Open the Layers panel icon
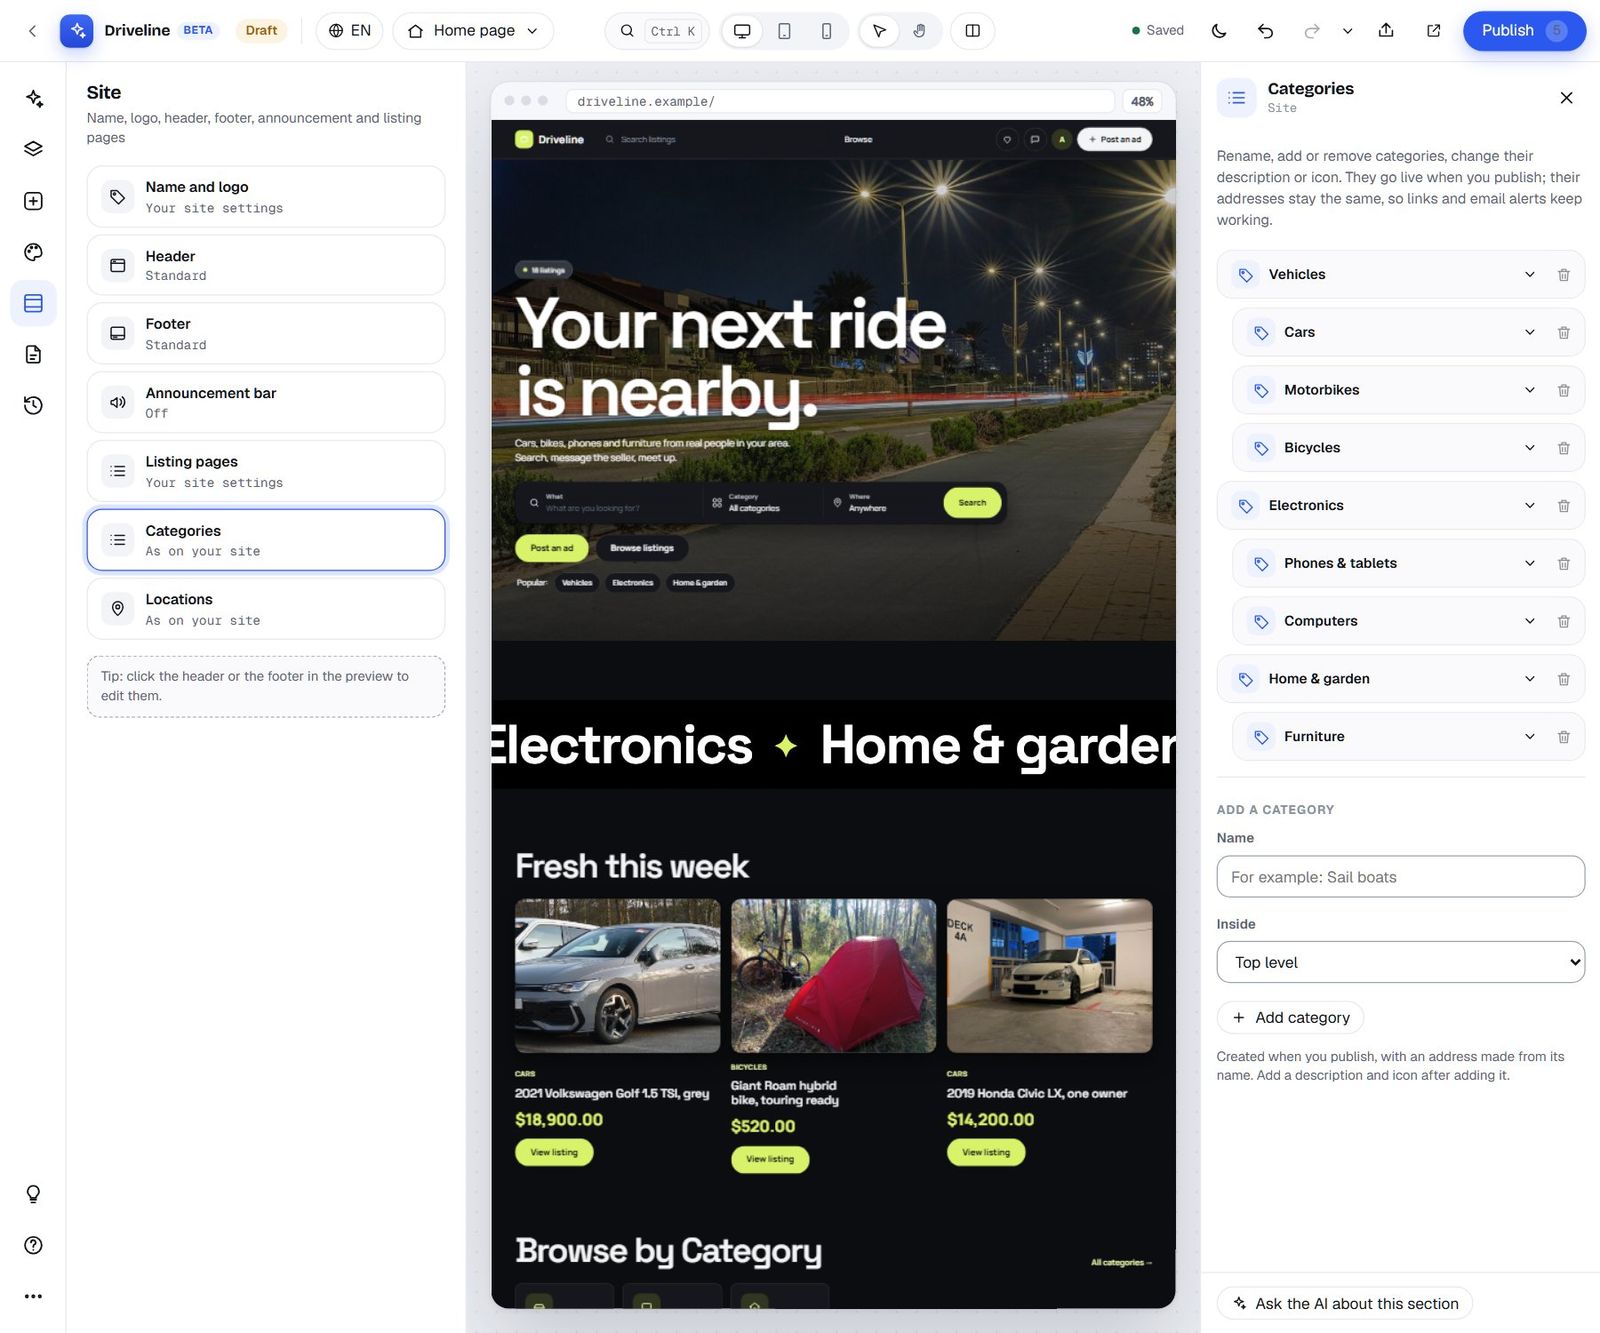This screenshot has width=1600, height=1333. click(x=33, y=149)
